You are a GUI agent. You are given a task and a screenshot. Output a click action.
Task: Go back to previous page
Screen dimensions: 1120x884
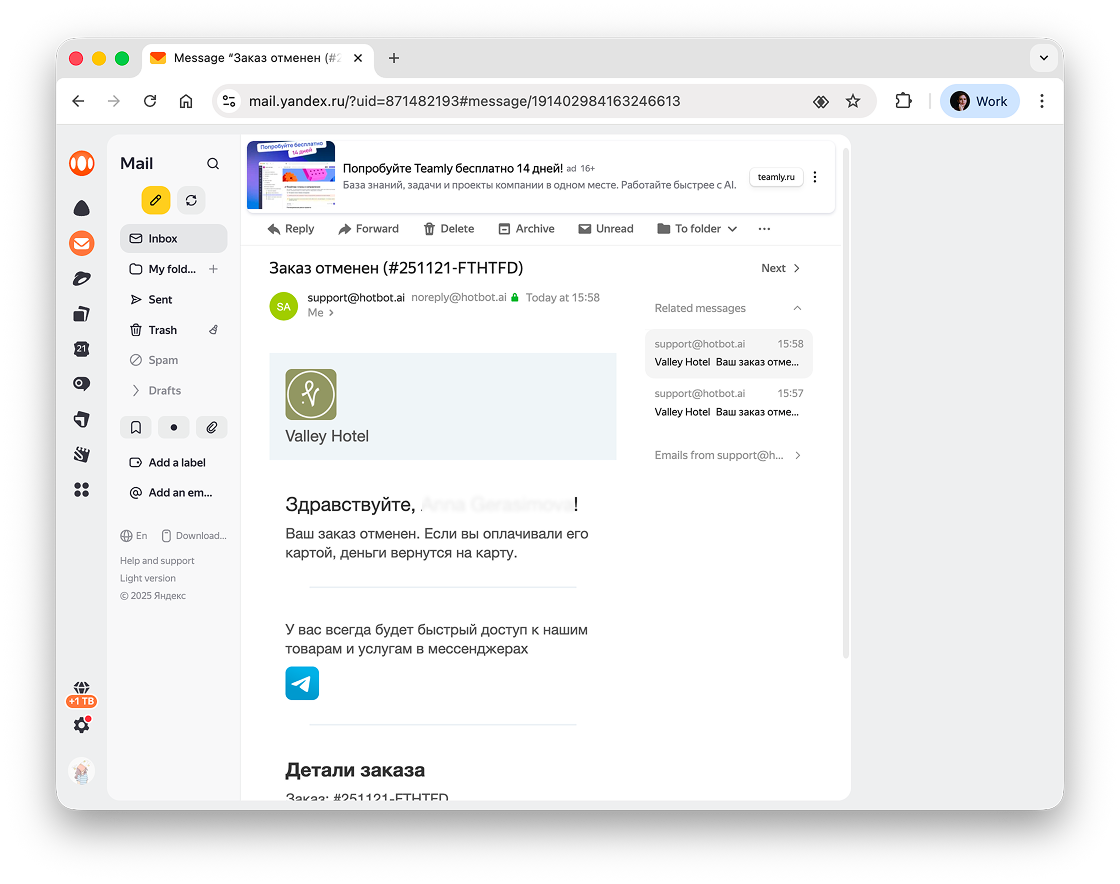(79, 101)
